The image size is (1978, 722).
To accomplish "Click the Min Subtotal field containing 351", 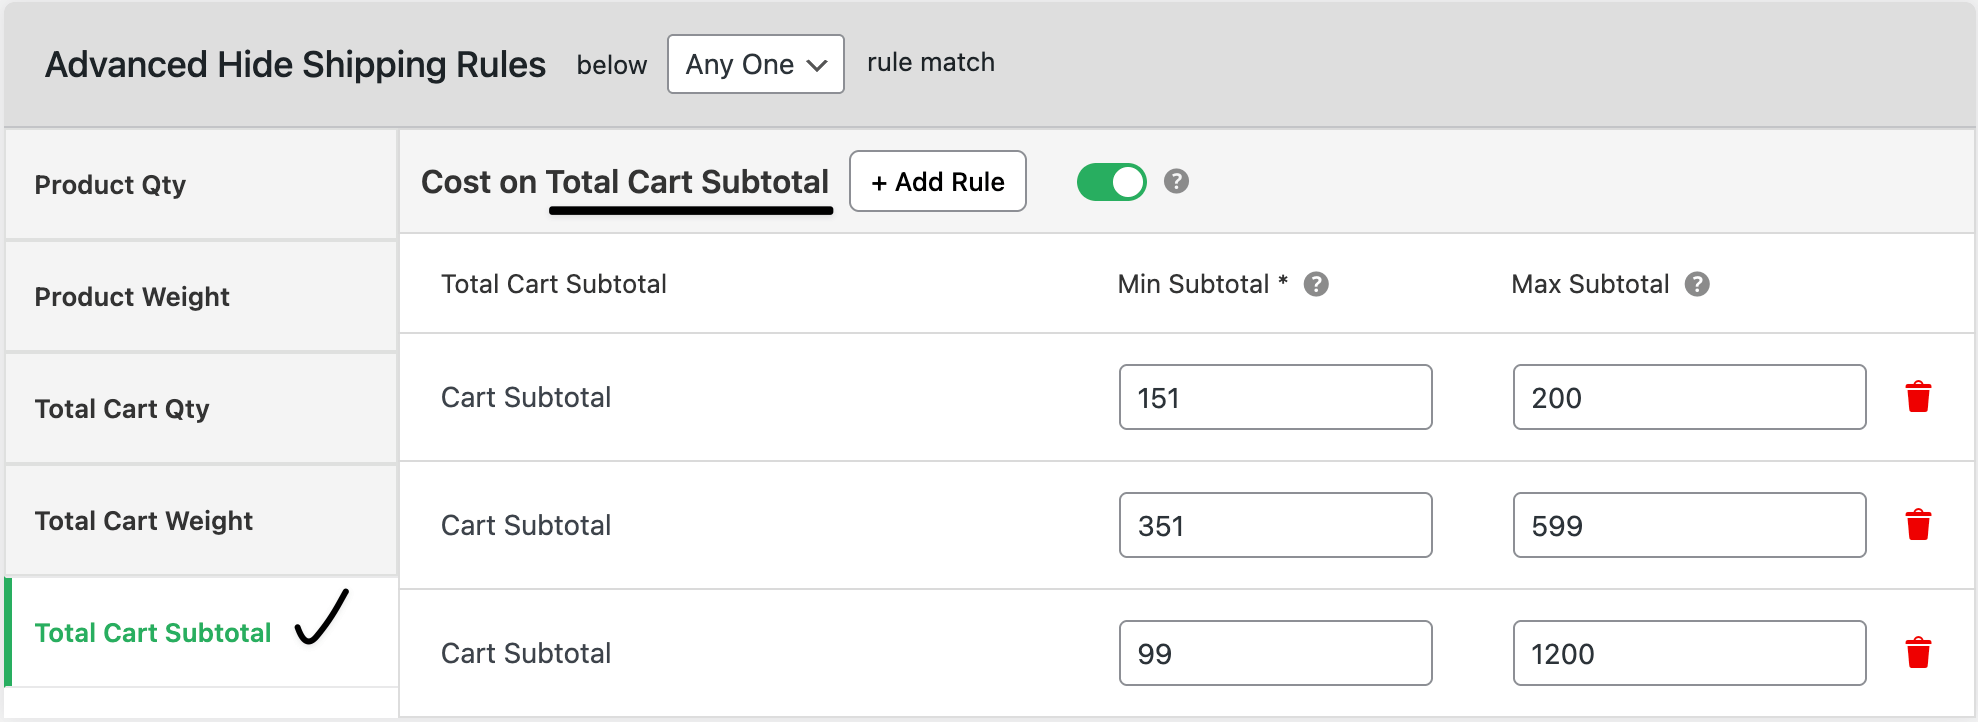I will tap(1275, 525).
